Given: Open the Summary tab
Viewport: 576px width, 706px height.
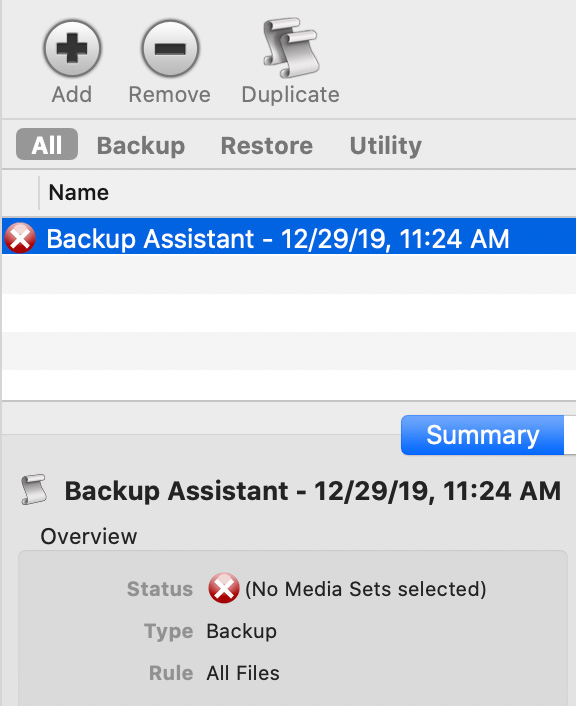Looking at the screenshot, I should click(x=482, y=435).
